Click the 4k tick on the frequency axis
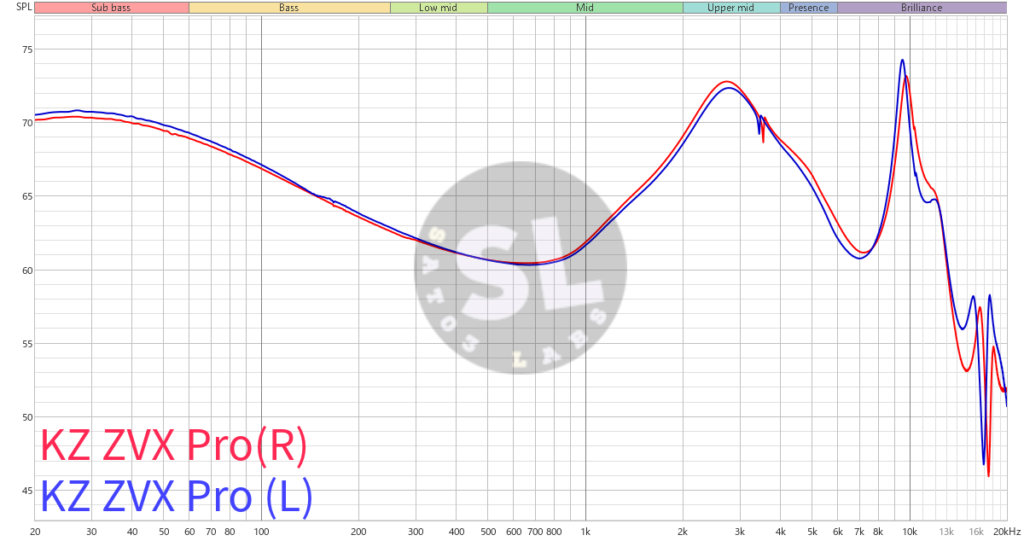The image size is (1024, 541). pyautogui.click(x=780, y=532)
